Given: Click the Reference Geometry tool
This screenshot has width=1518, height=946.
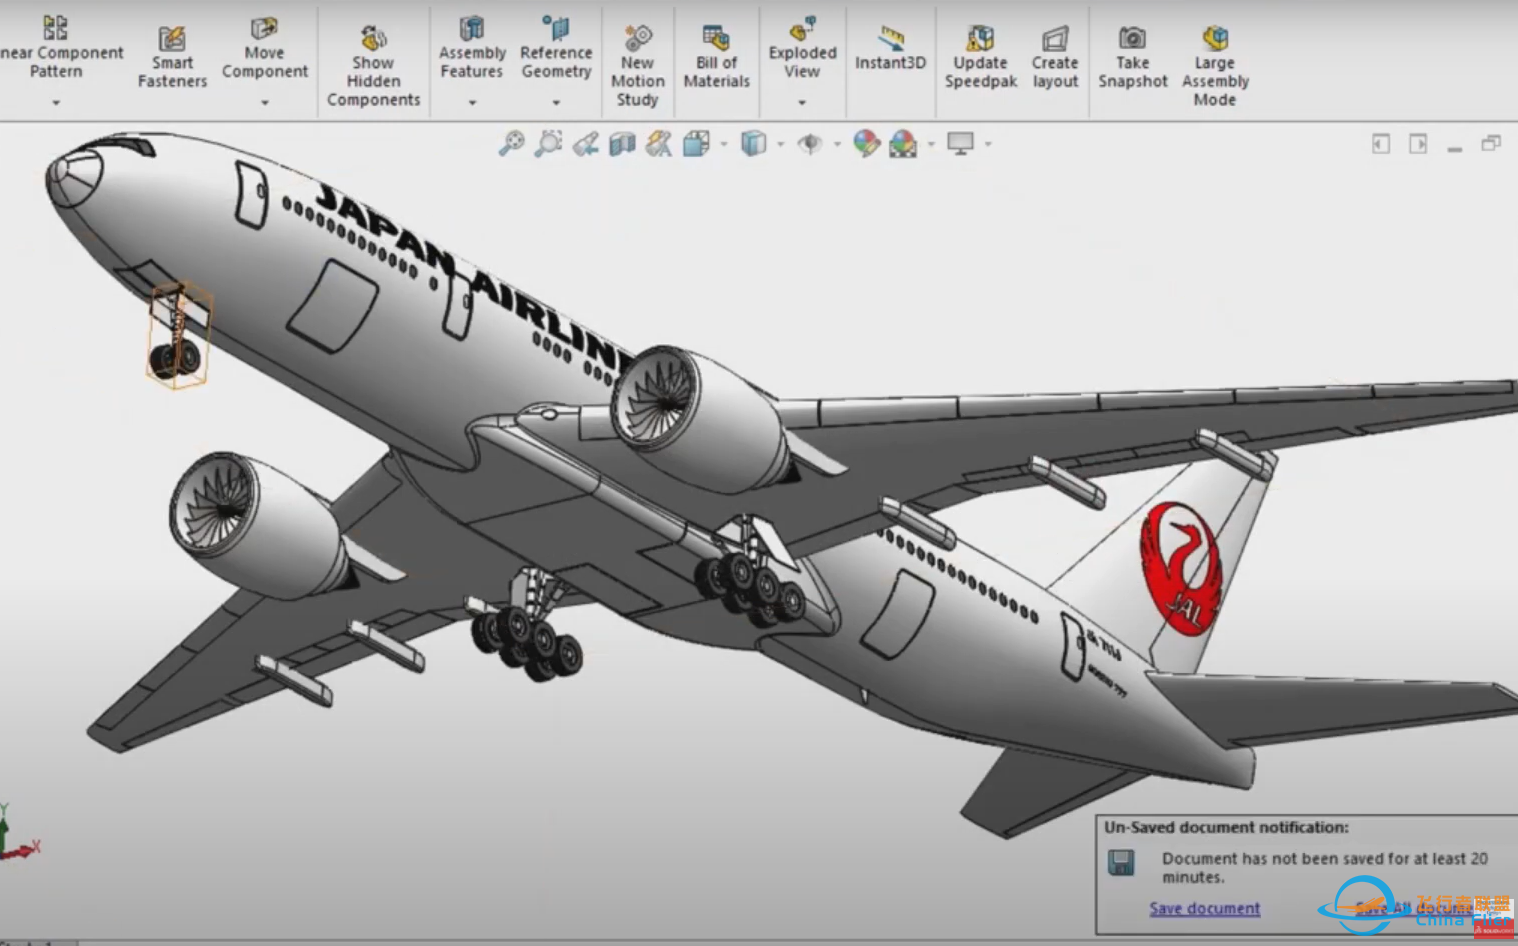Looking at the screenshot, I should point(556,48).
